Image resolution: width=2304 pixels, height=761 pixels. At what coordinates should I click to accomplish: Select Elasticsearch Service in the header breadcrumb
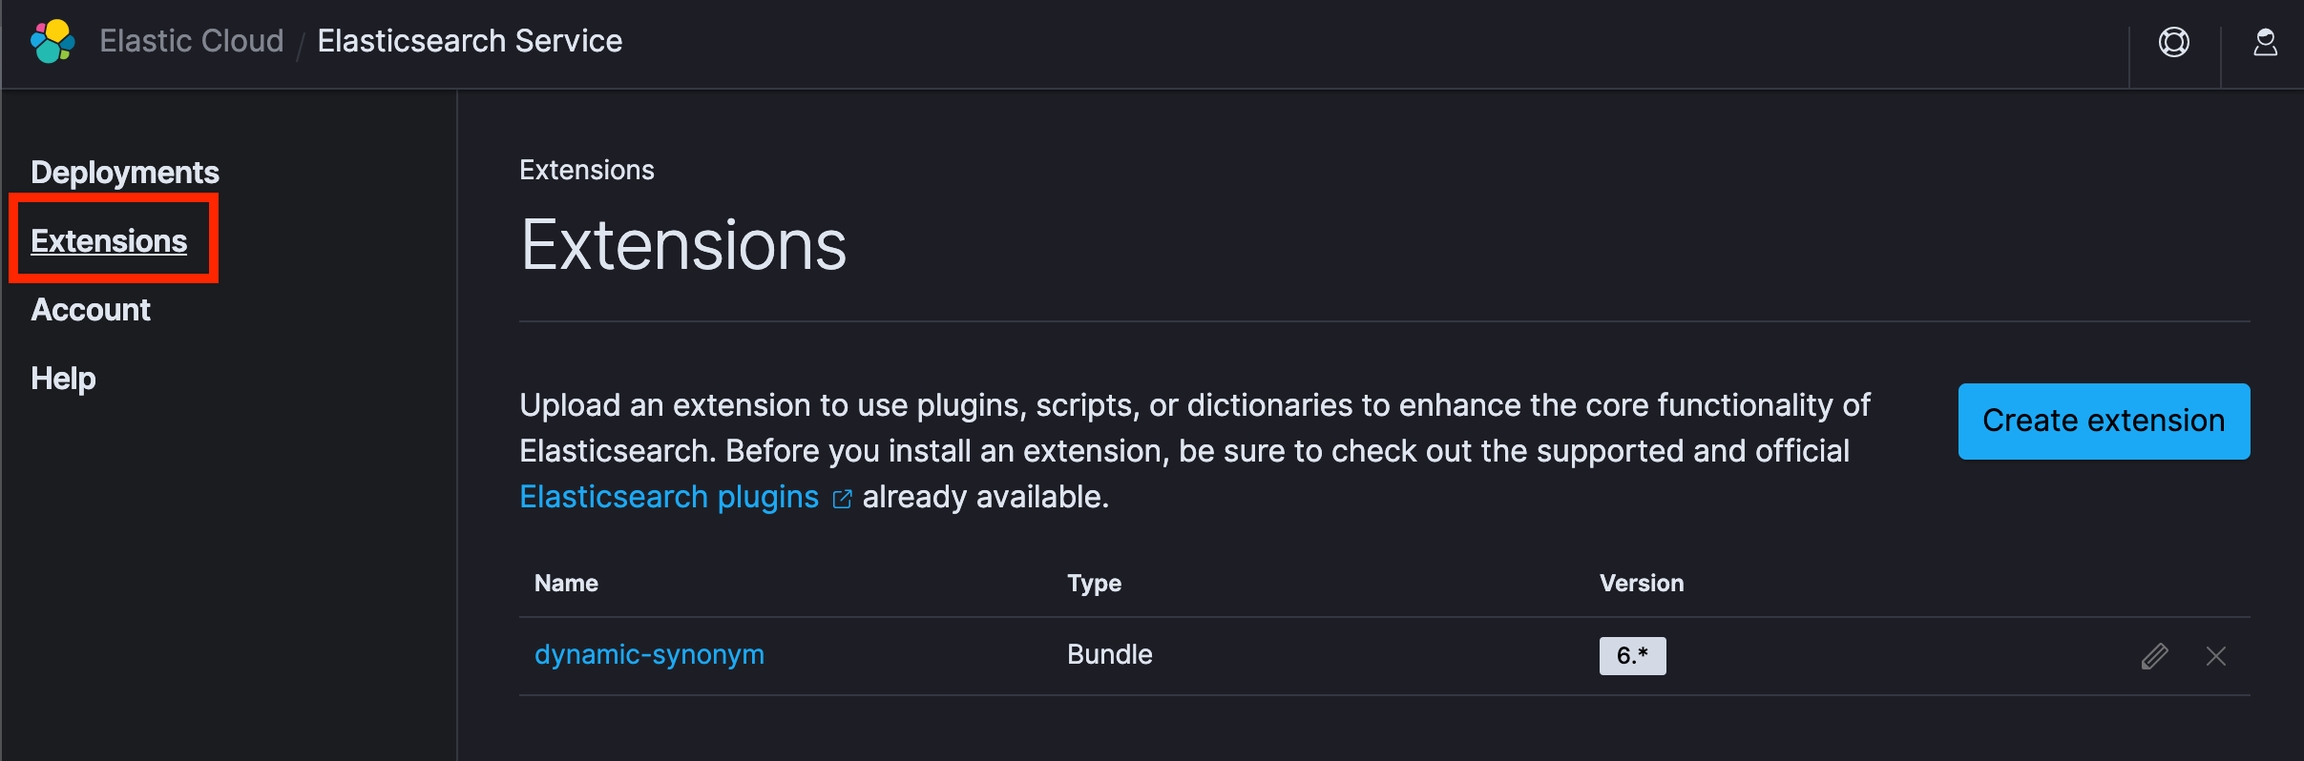coord(469,41)
